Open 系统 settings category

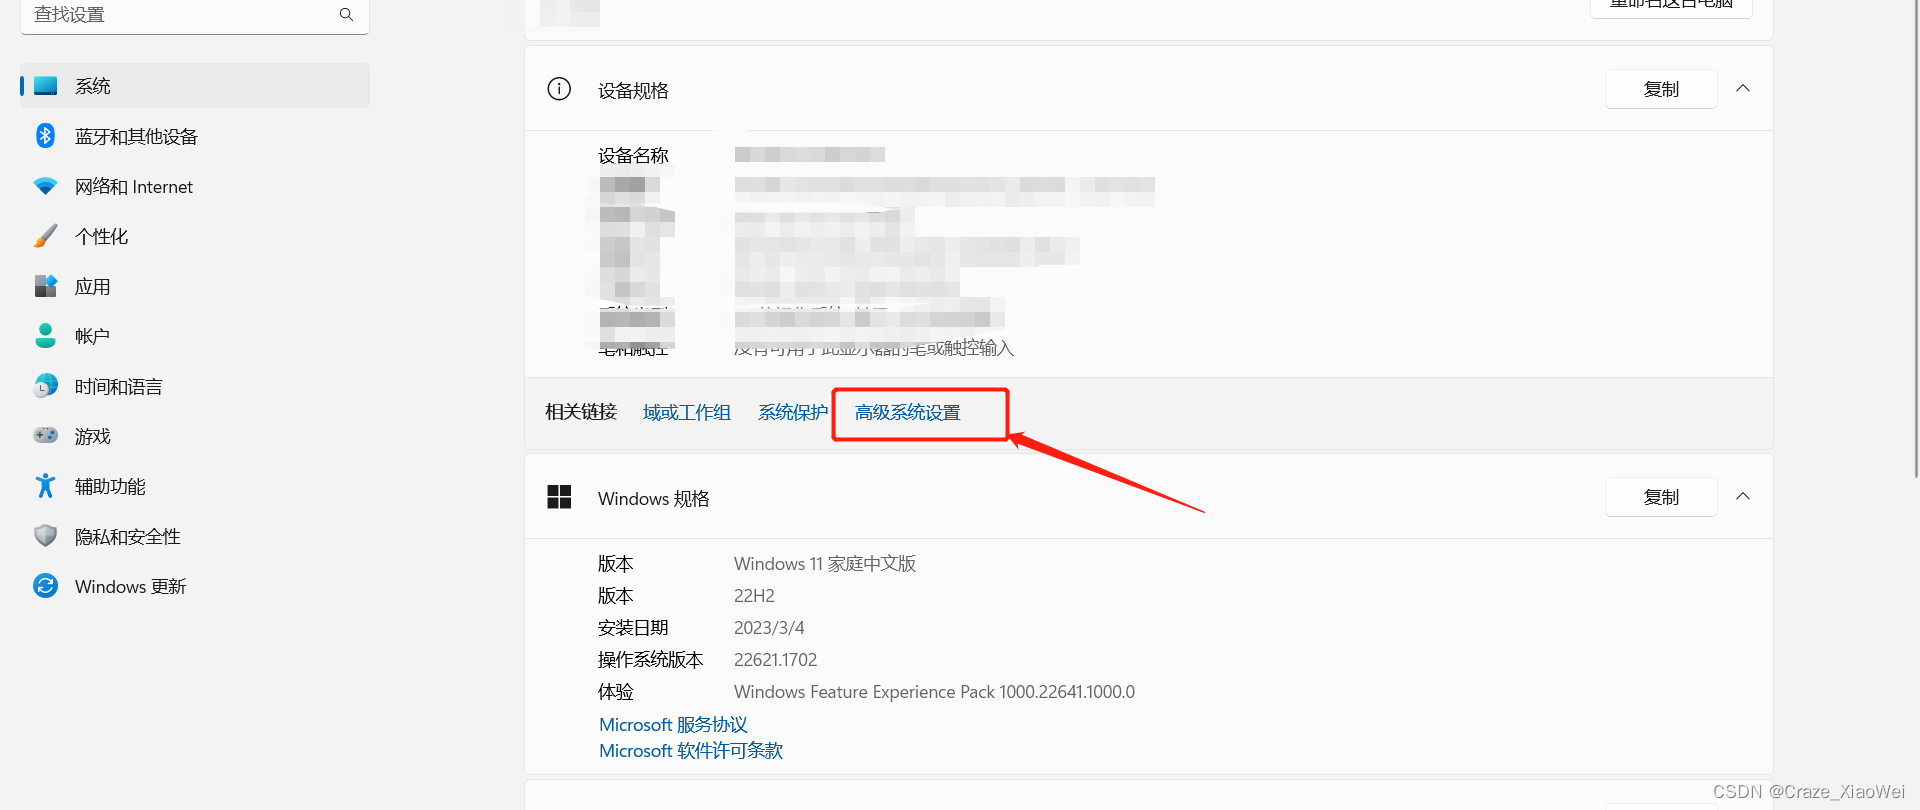(x=195, y=86)
